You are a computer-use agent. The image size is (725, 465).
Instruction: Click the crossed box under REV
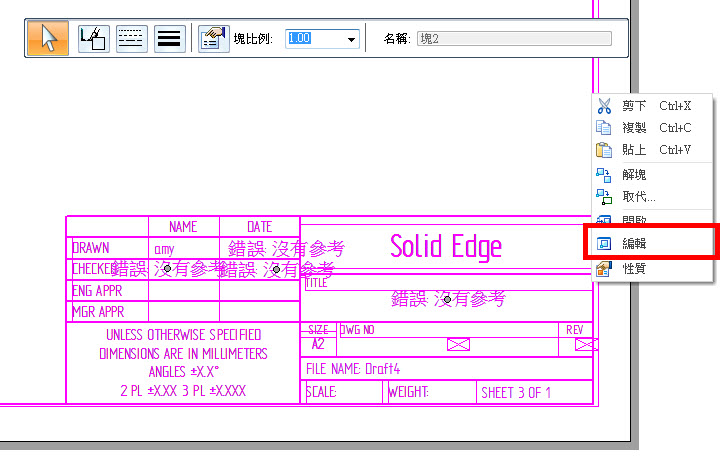(x=586, y=344)
